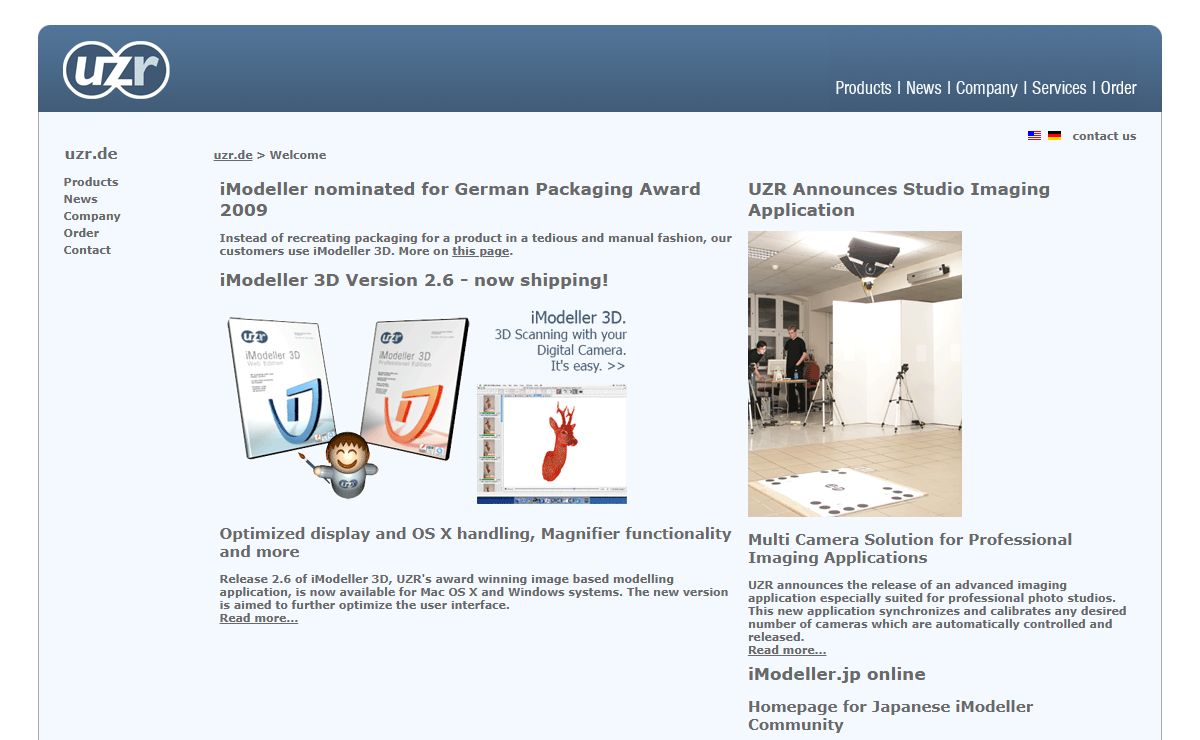Click the 'iModeller 3D Version 2.6 - now shipping!' heading
The height and width of the screenshot is (740, 1200).
[x=414, y=280]
